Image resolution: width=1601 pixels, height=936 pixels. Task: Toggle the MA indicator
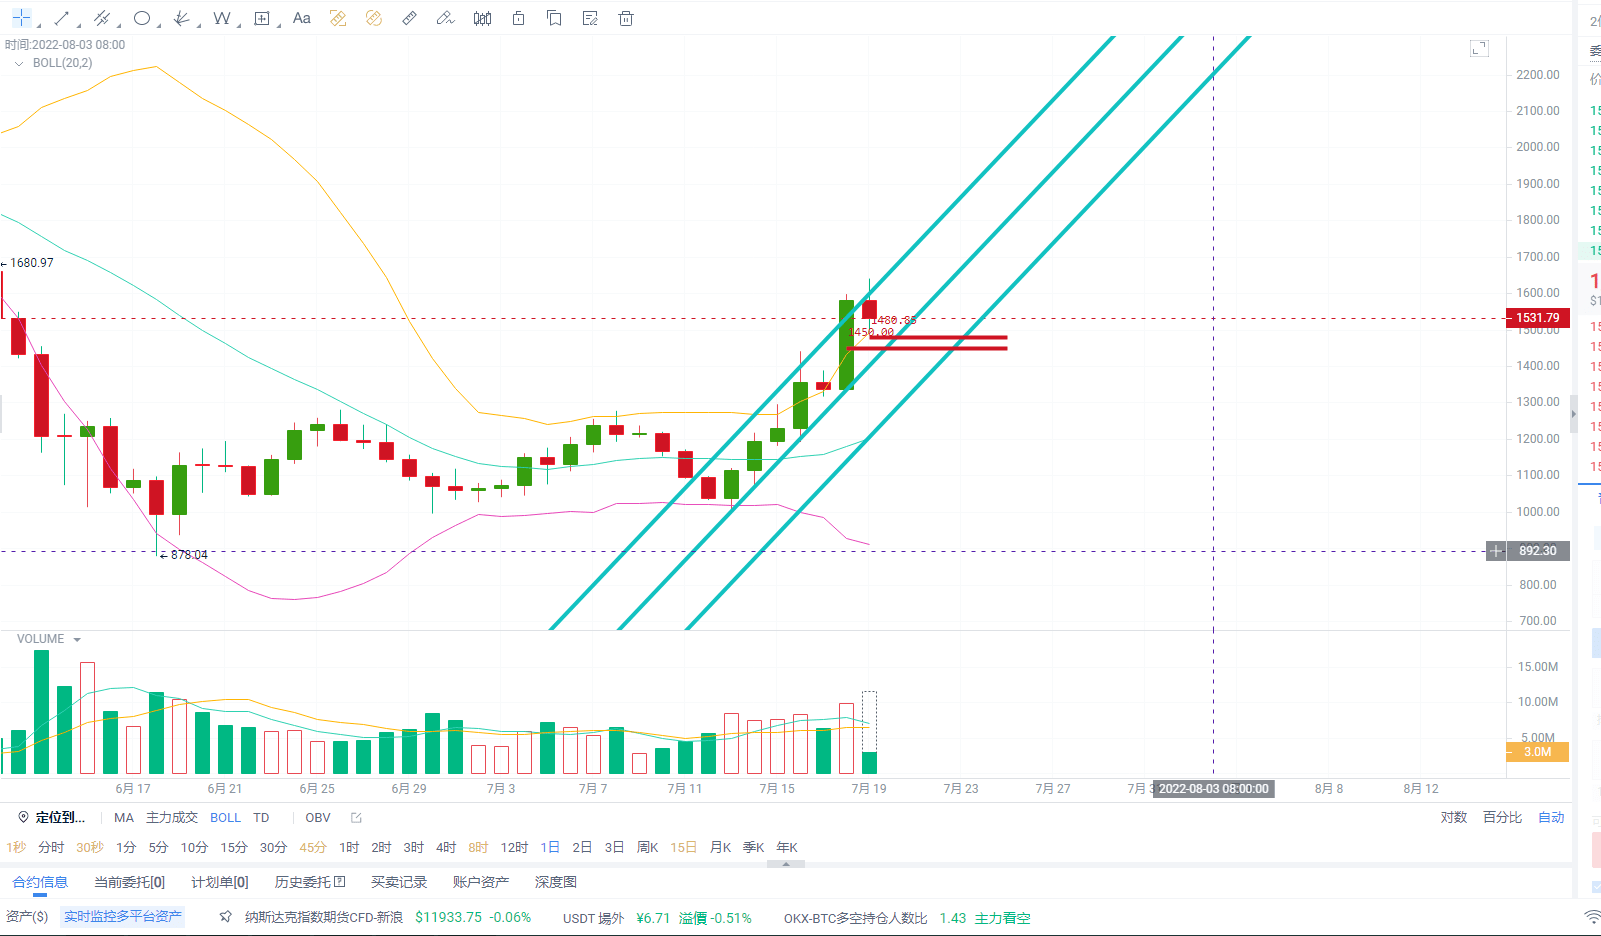pyautogui.click(x=124, y=817)
